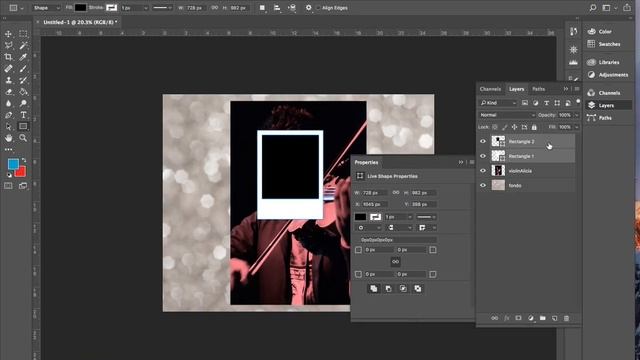Select the Hand tool
Viewport: 640px width, 360px height.
8,138
